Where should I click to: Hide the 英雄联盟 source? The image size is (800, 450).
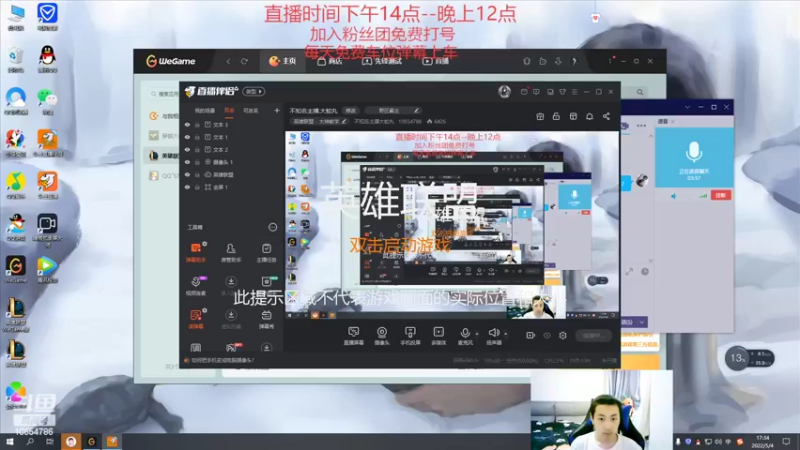(187, 174)
